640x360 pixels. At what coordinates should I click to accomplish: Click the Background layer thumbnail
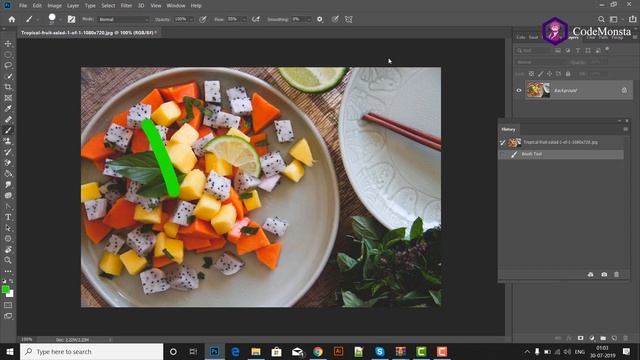538,90
